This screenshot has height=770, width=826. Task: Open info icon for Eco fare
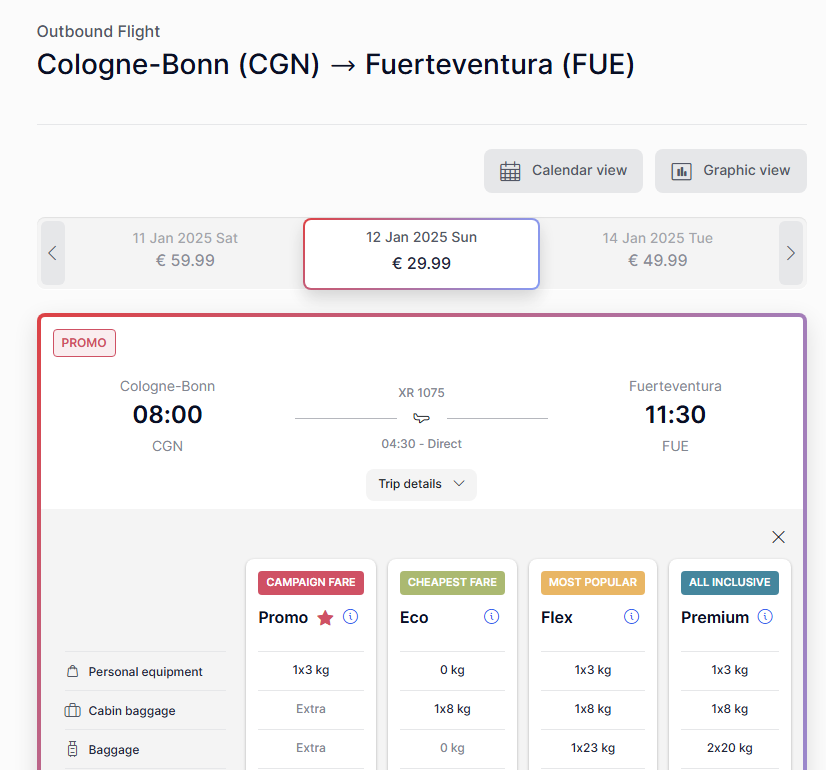point(491,616)
